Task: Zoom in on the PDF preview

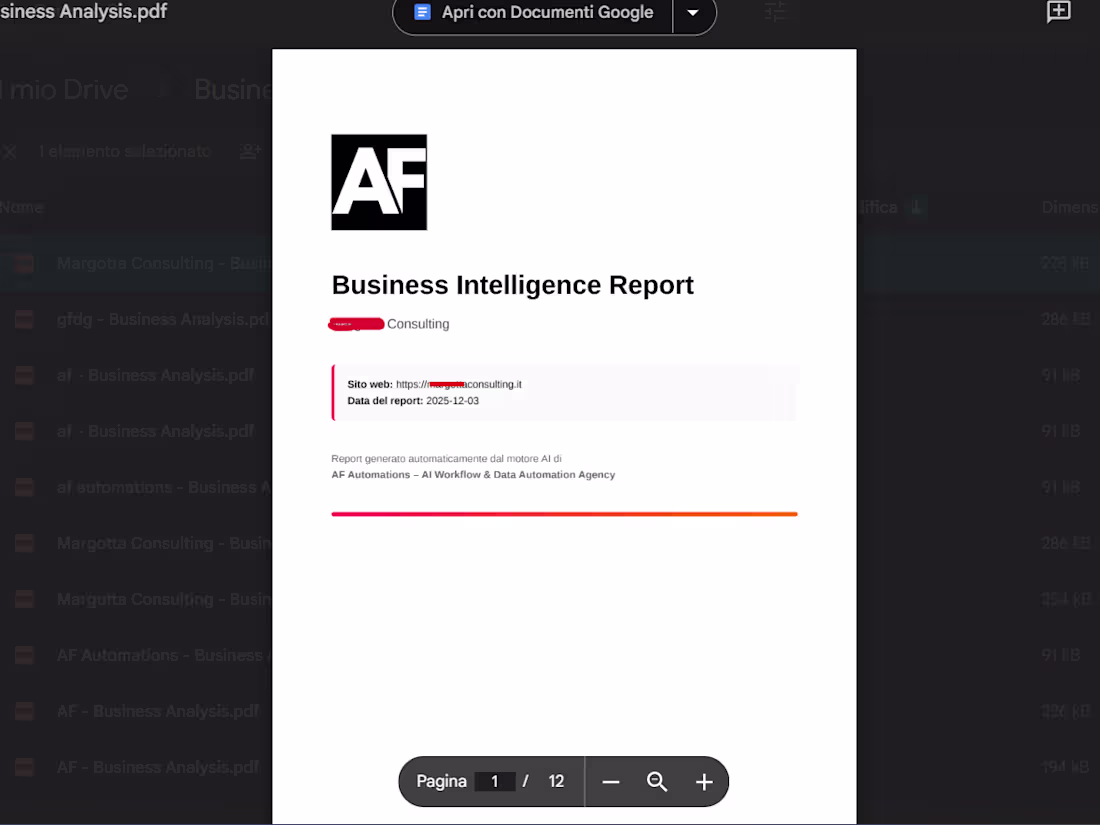Action: pyautogui.click(x=703, y=781)
